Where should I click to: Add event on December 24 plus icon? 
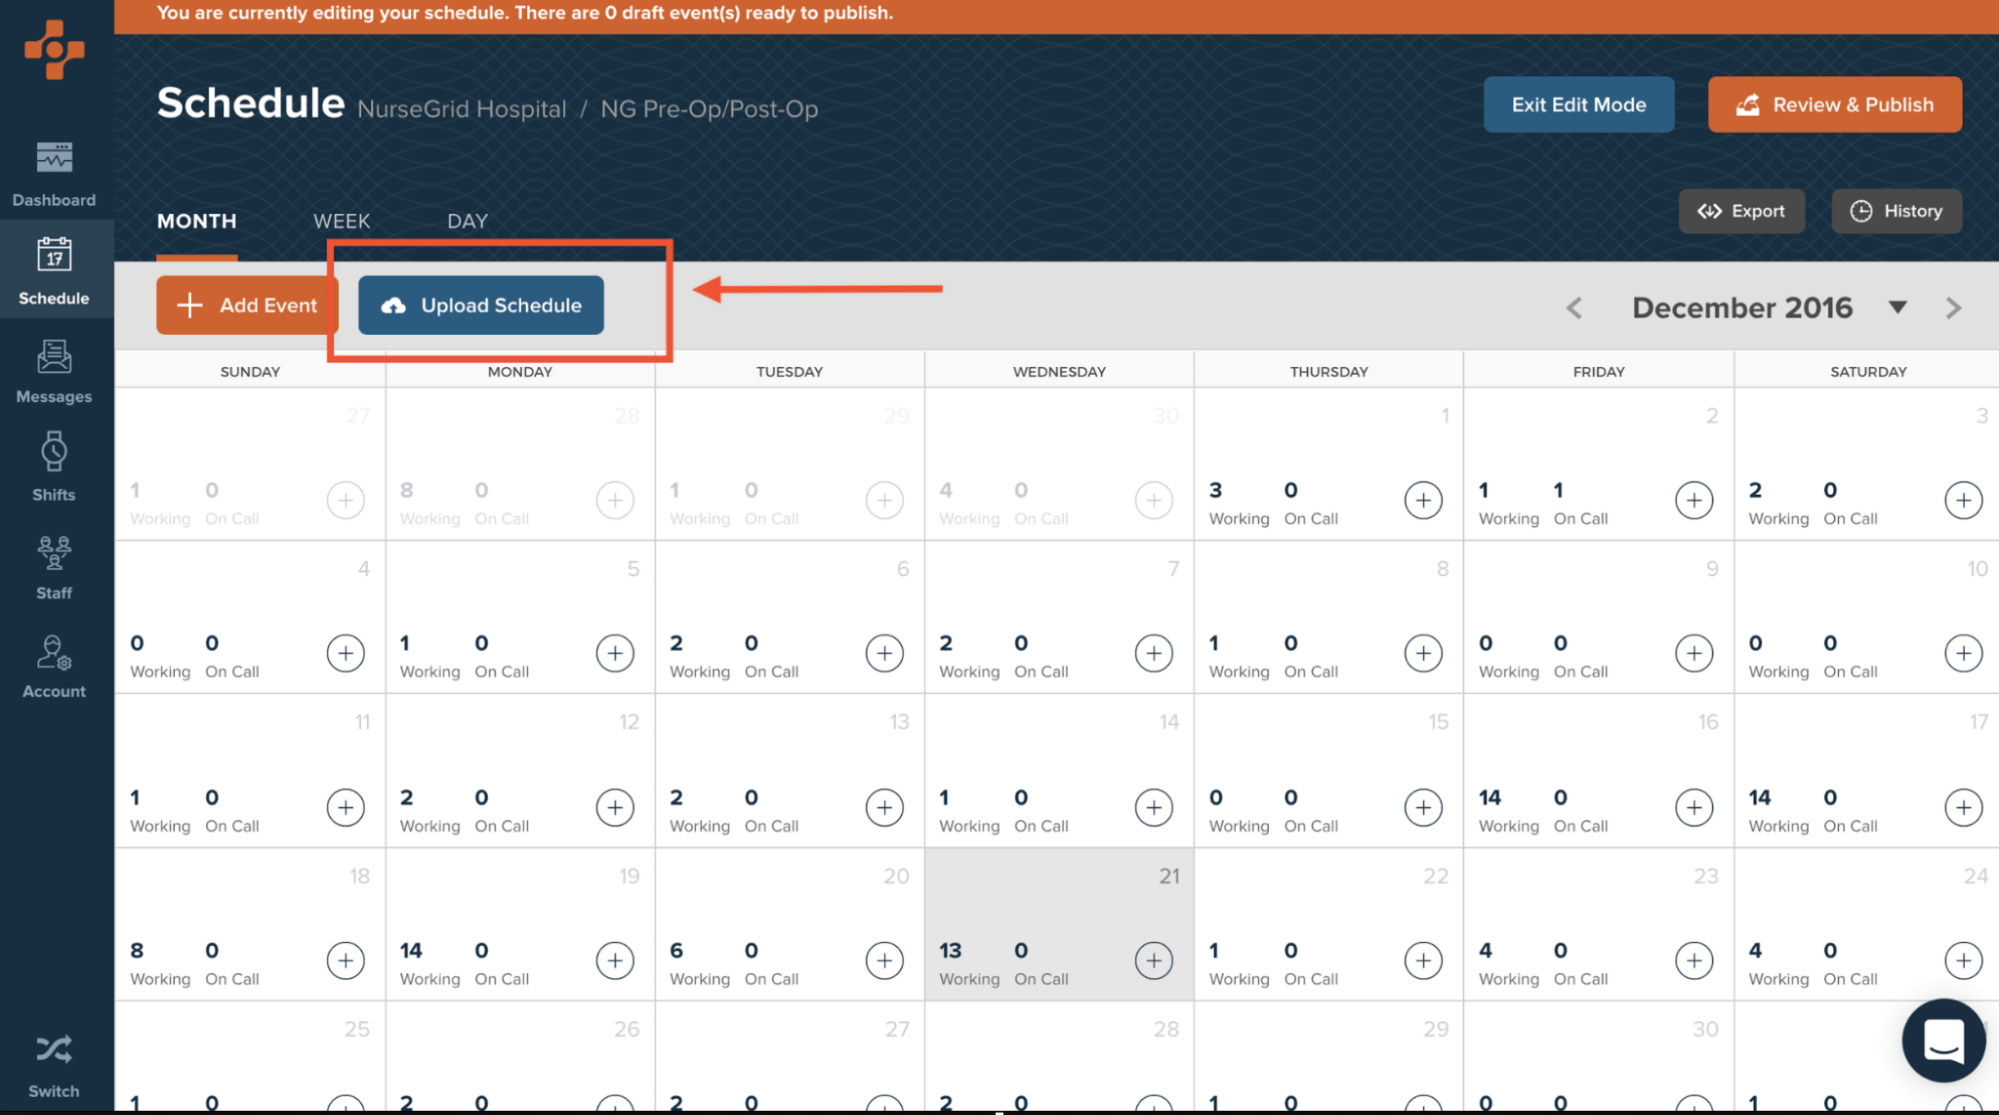(1963, 960)
